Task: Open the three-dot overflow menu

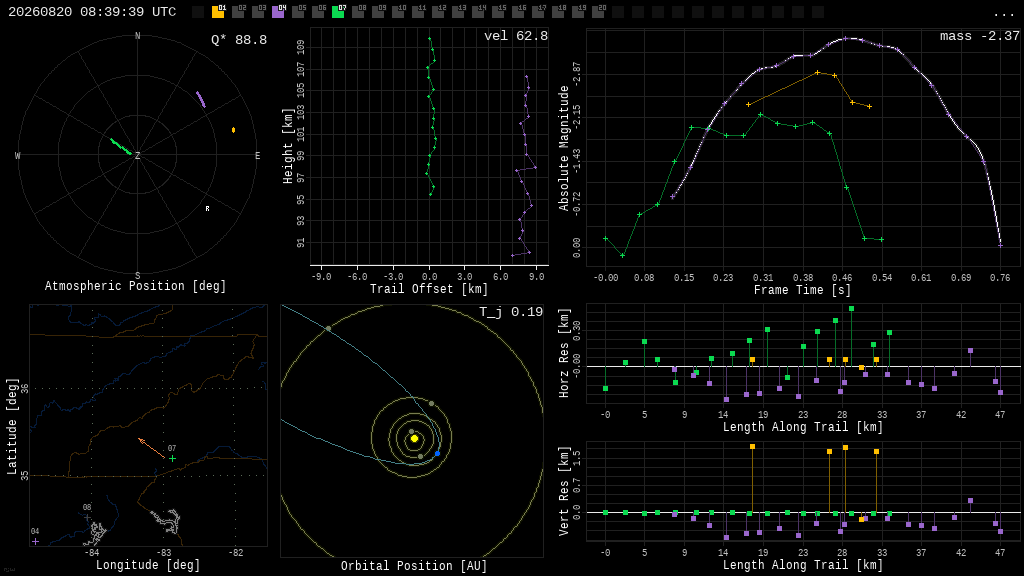Action: [x=1003, y=14]
